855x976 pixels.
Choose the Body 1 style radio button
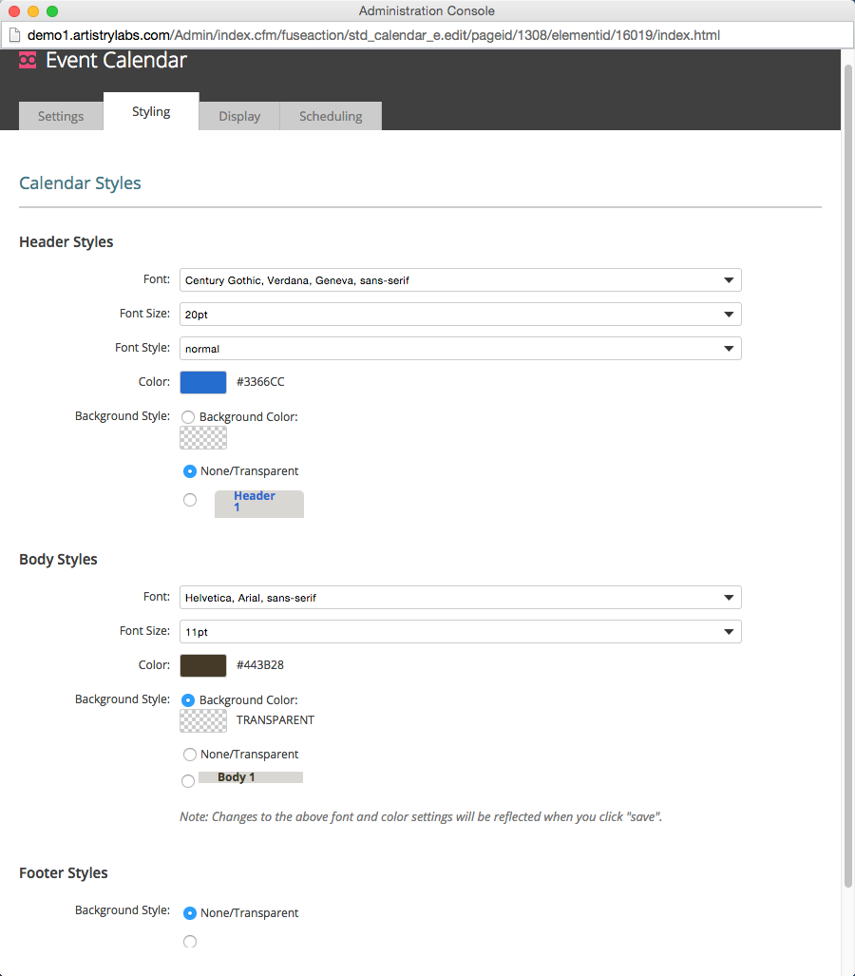[x=188, y=781]
